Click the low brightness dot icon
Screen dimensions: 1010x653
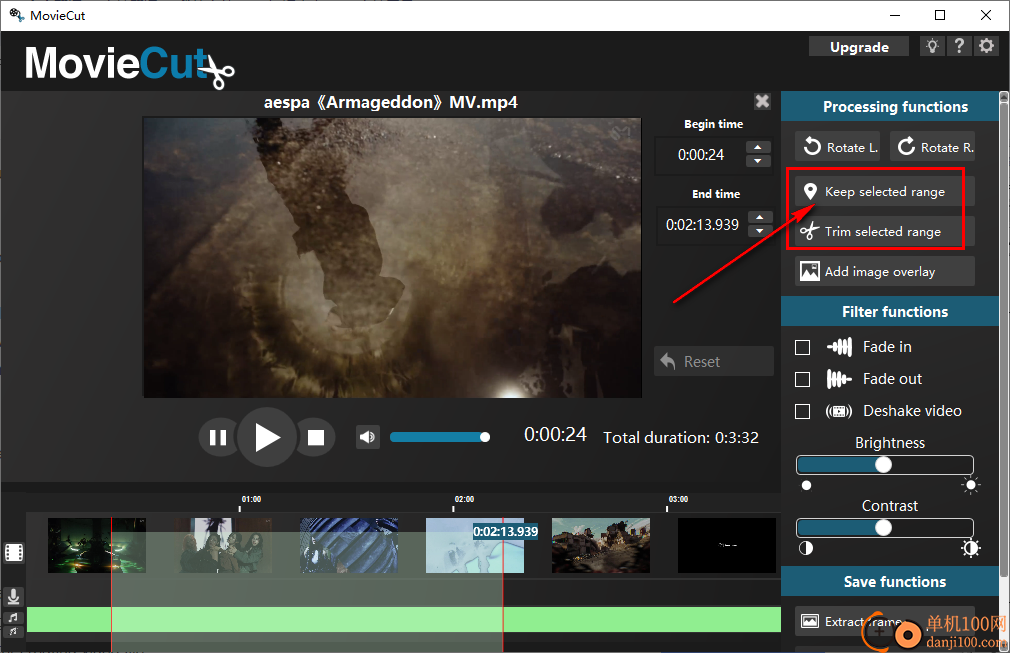806,486
